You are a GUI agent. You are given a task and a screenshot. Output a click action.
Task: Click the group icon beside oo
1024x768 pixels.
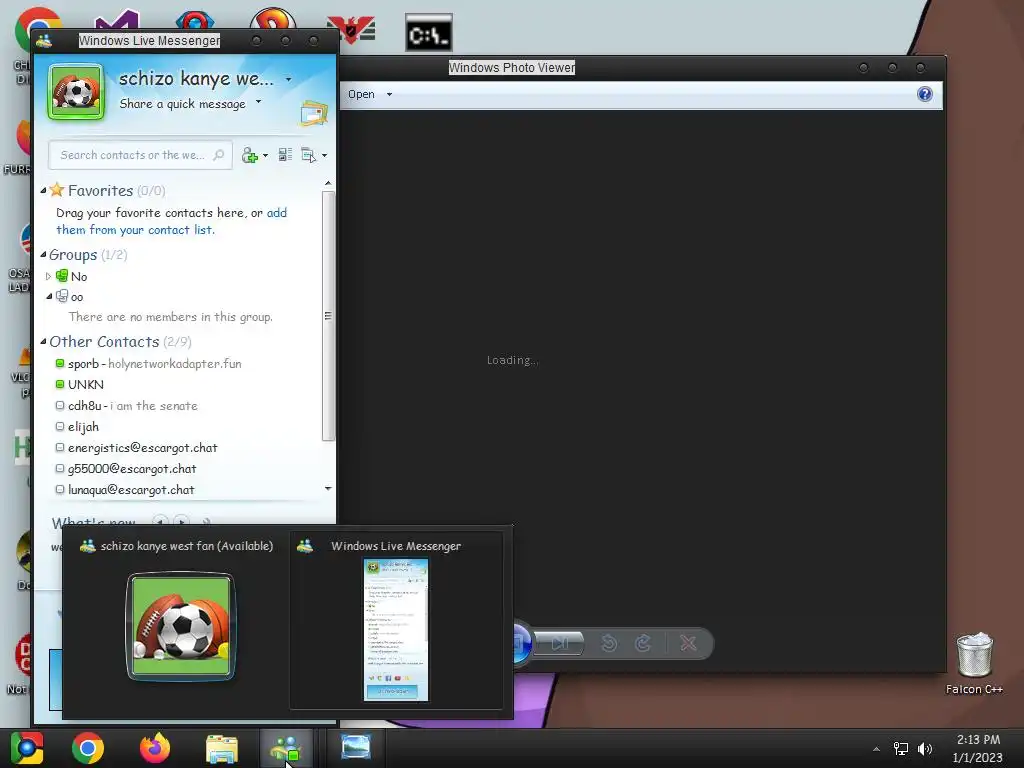[x=62, y=296]
